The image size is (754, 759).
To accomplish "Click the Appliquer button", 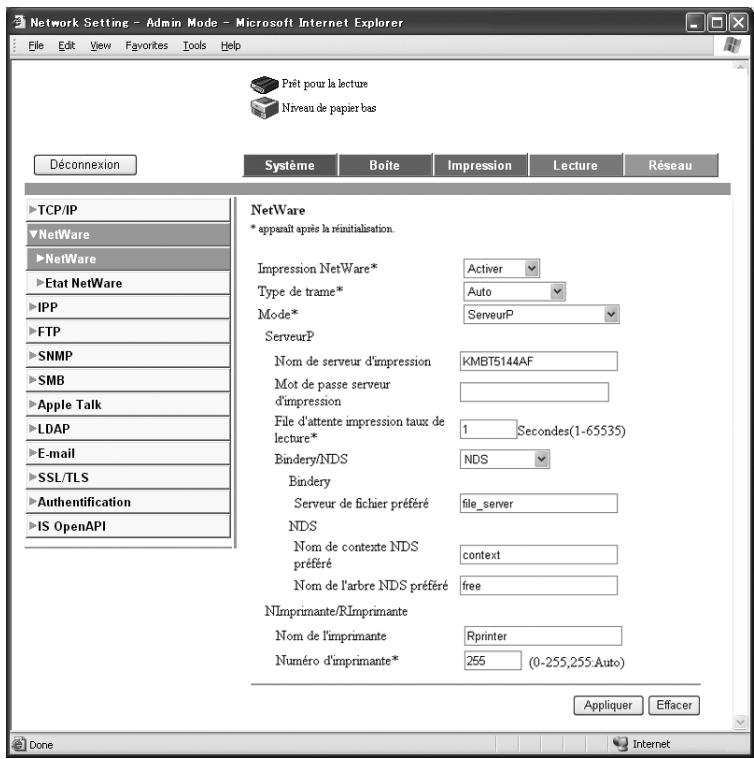I will 608,705.
